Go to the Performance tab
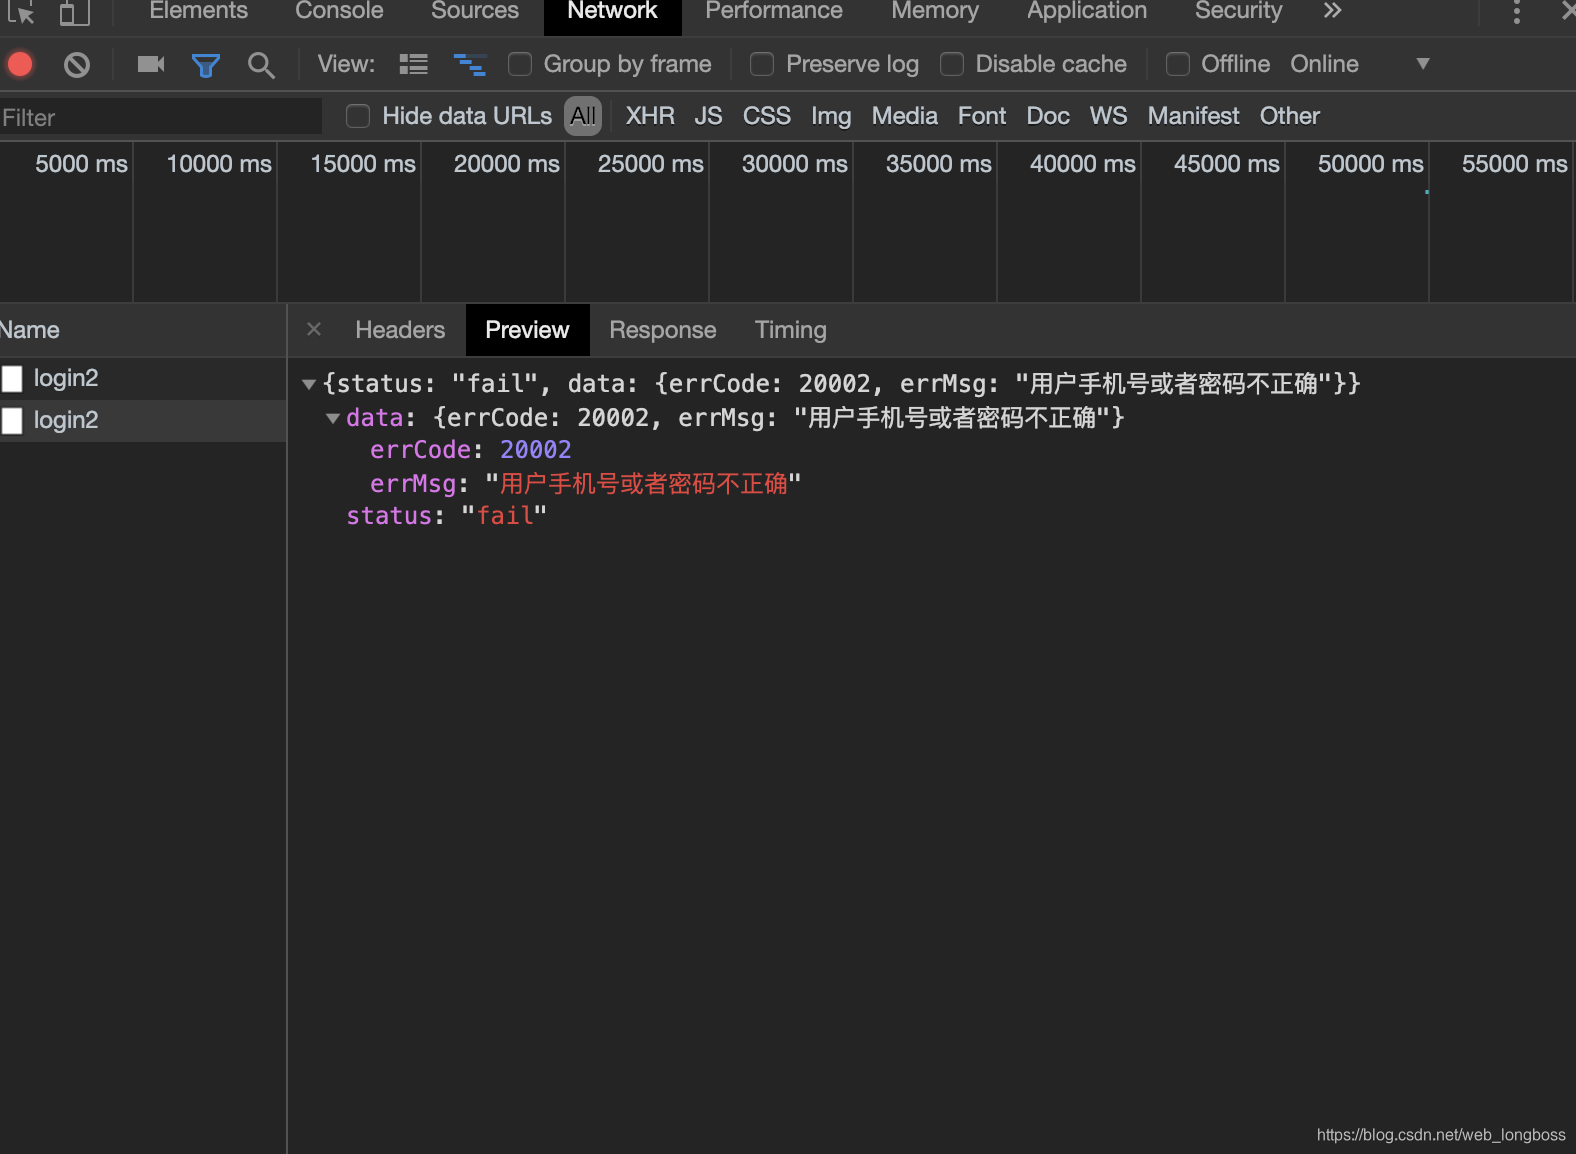The height and width of the screenshot is (1154, 1576). [x=774, y=11]
